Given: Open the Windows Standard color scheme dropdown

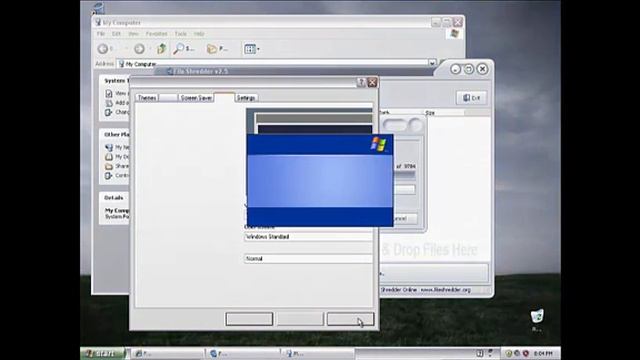Looking at the screenshot, I should pyautogui.click(x=308, y=237).
